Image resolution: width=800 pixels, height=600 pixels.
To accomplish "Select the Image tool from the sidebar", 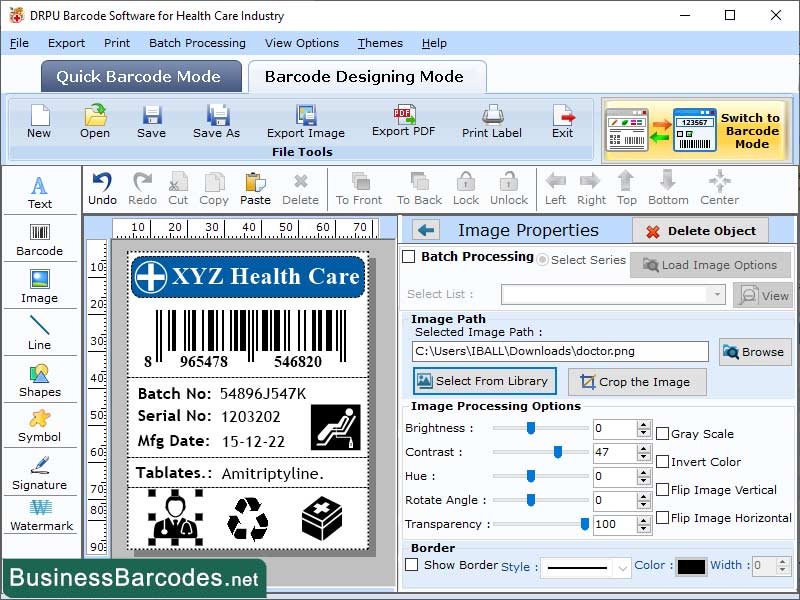I will [40, 288].
